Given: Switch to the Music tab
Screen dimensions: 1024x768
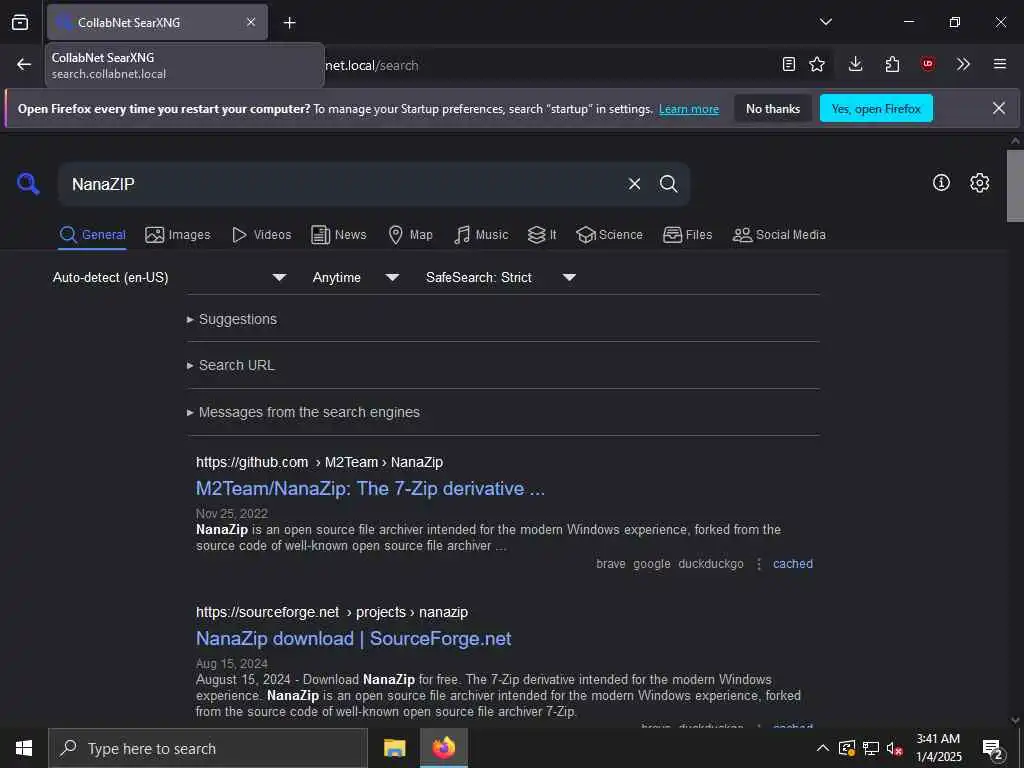Looking at the screenshot, I should click(x=481, y=234).
